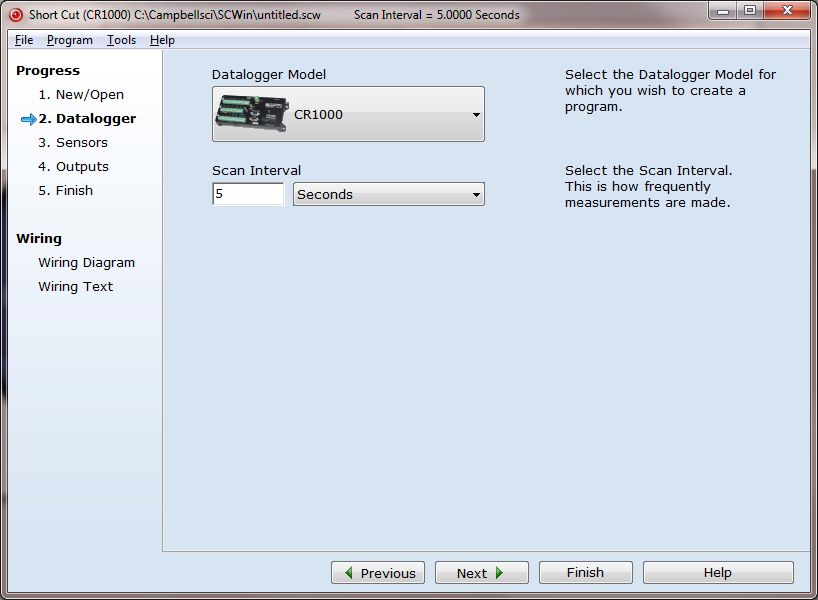
Task: Click the 'Select the Datalogger Model' help text
Action: tap(670, 90)
